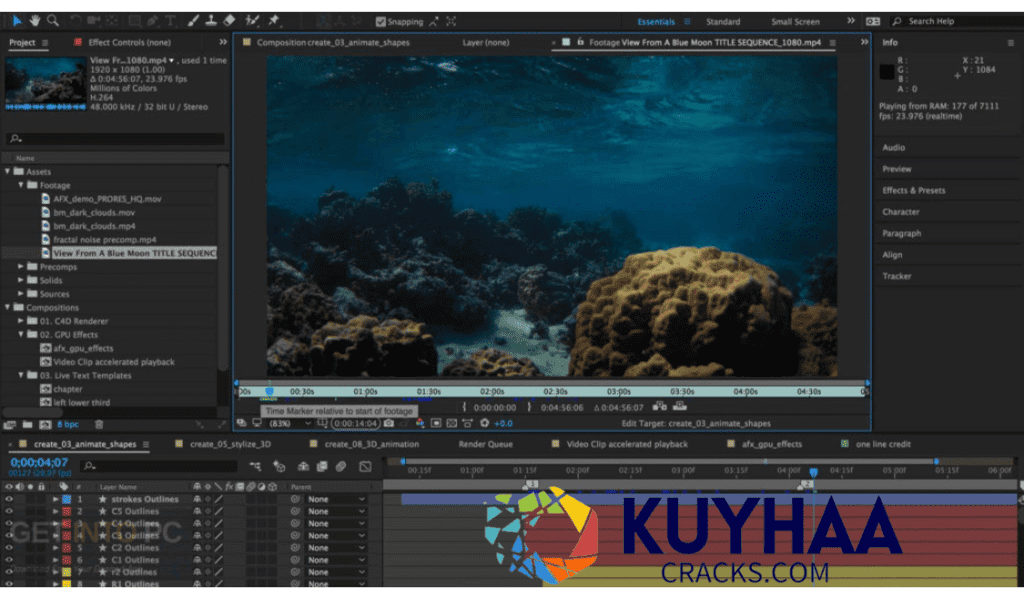
Task: Toggle the Snapping checkbox
Action: pos(381,20)
